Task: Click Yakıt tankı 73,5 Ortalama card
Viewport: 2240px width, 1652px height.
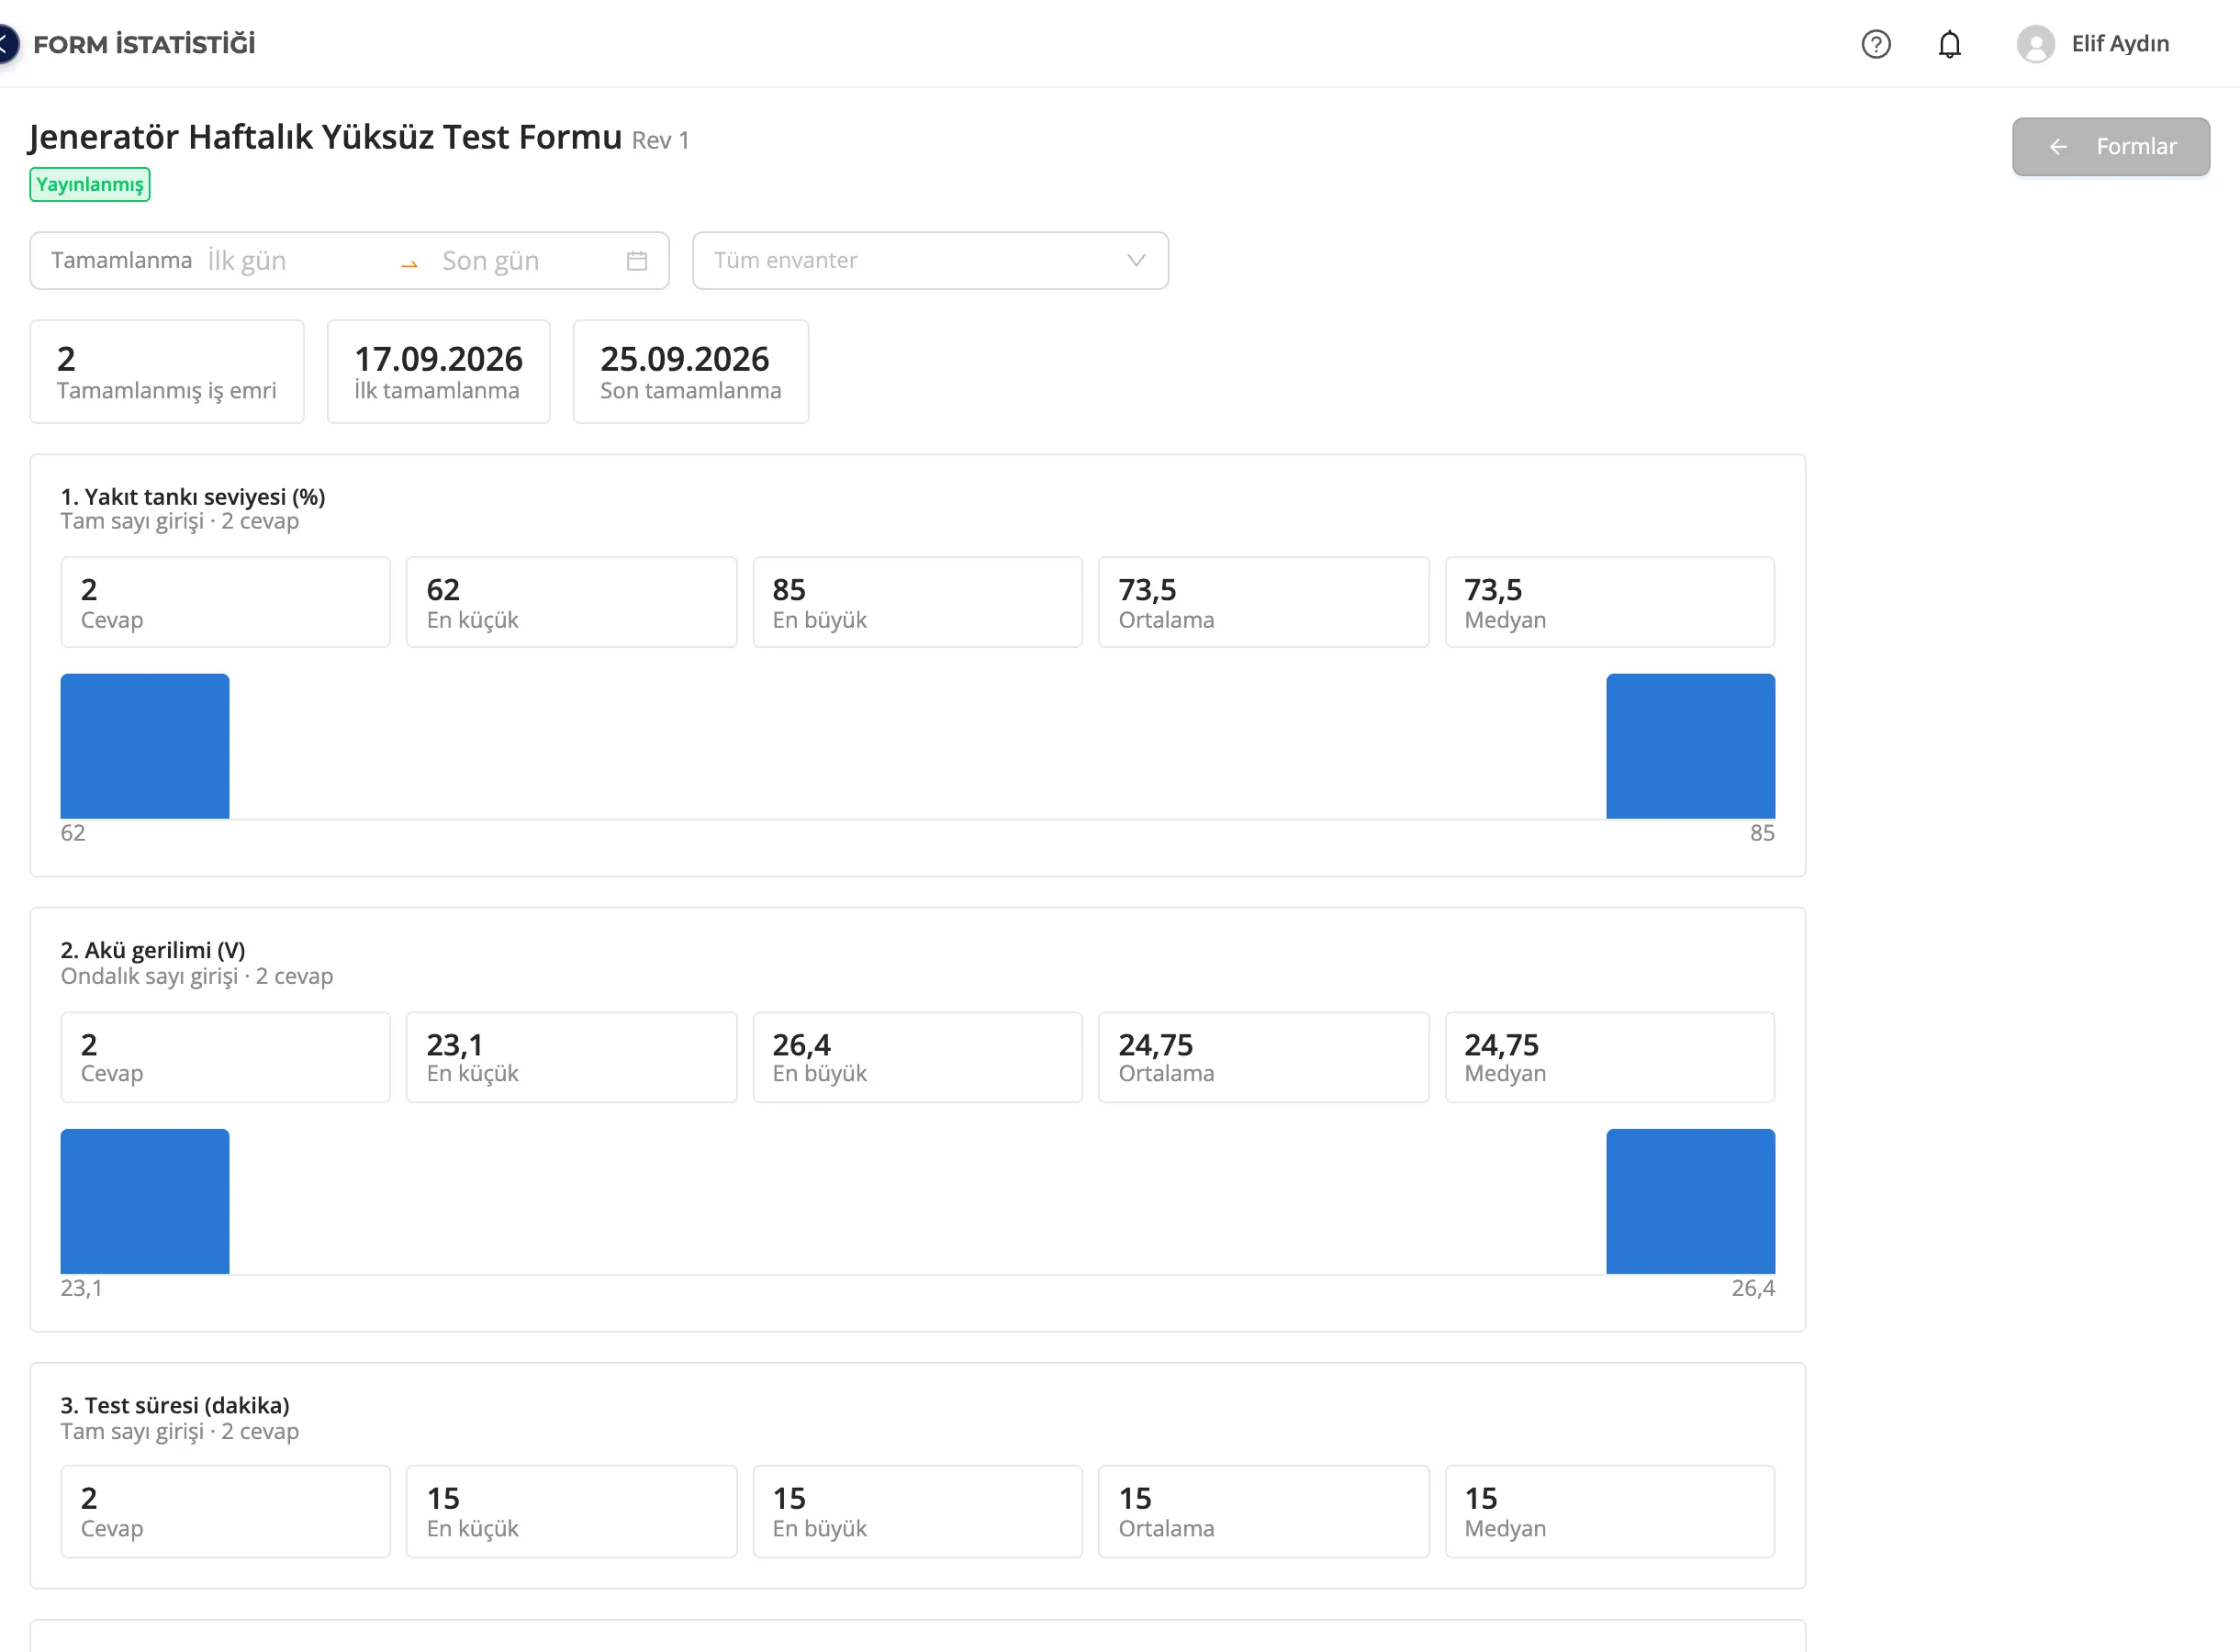Action: (1263, 602)
